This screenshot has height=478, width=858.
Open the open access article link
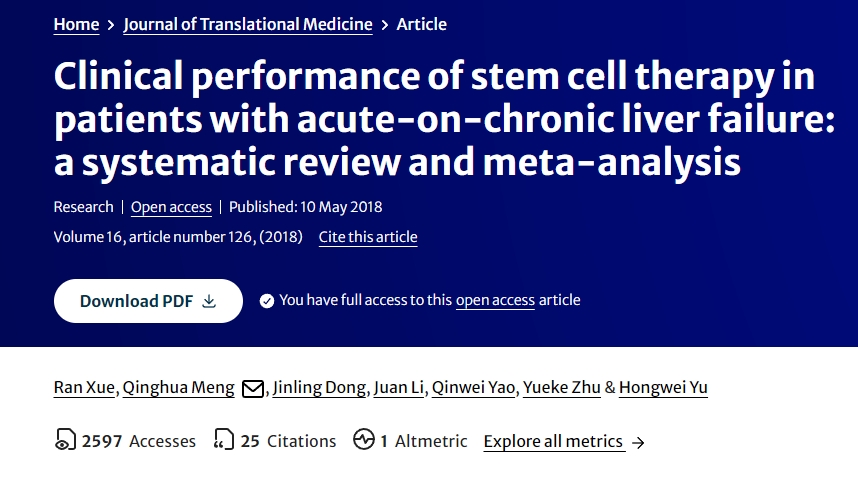495,300
